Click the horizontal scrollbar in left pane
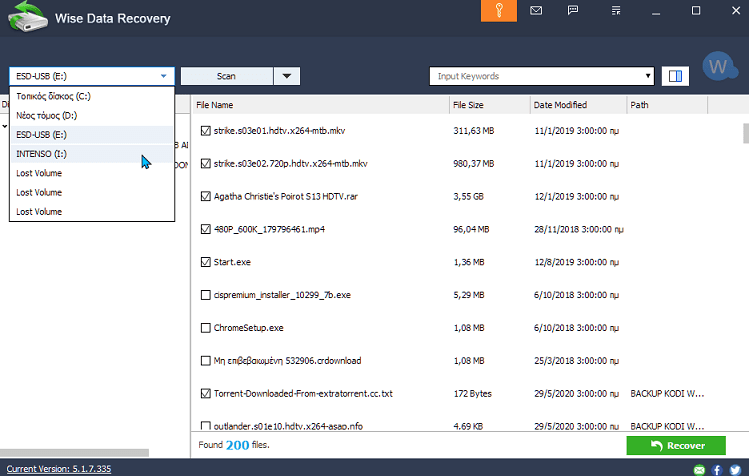 (75, 453)
